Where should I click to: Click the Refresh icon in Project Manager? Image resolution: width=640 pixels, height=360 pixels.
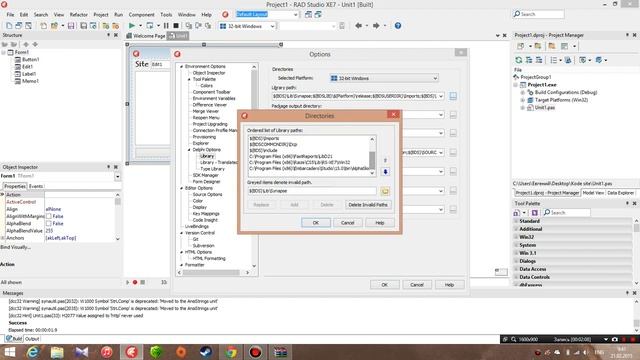click(519, 60)
